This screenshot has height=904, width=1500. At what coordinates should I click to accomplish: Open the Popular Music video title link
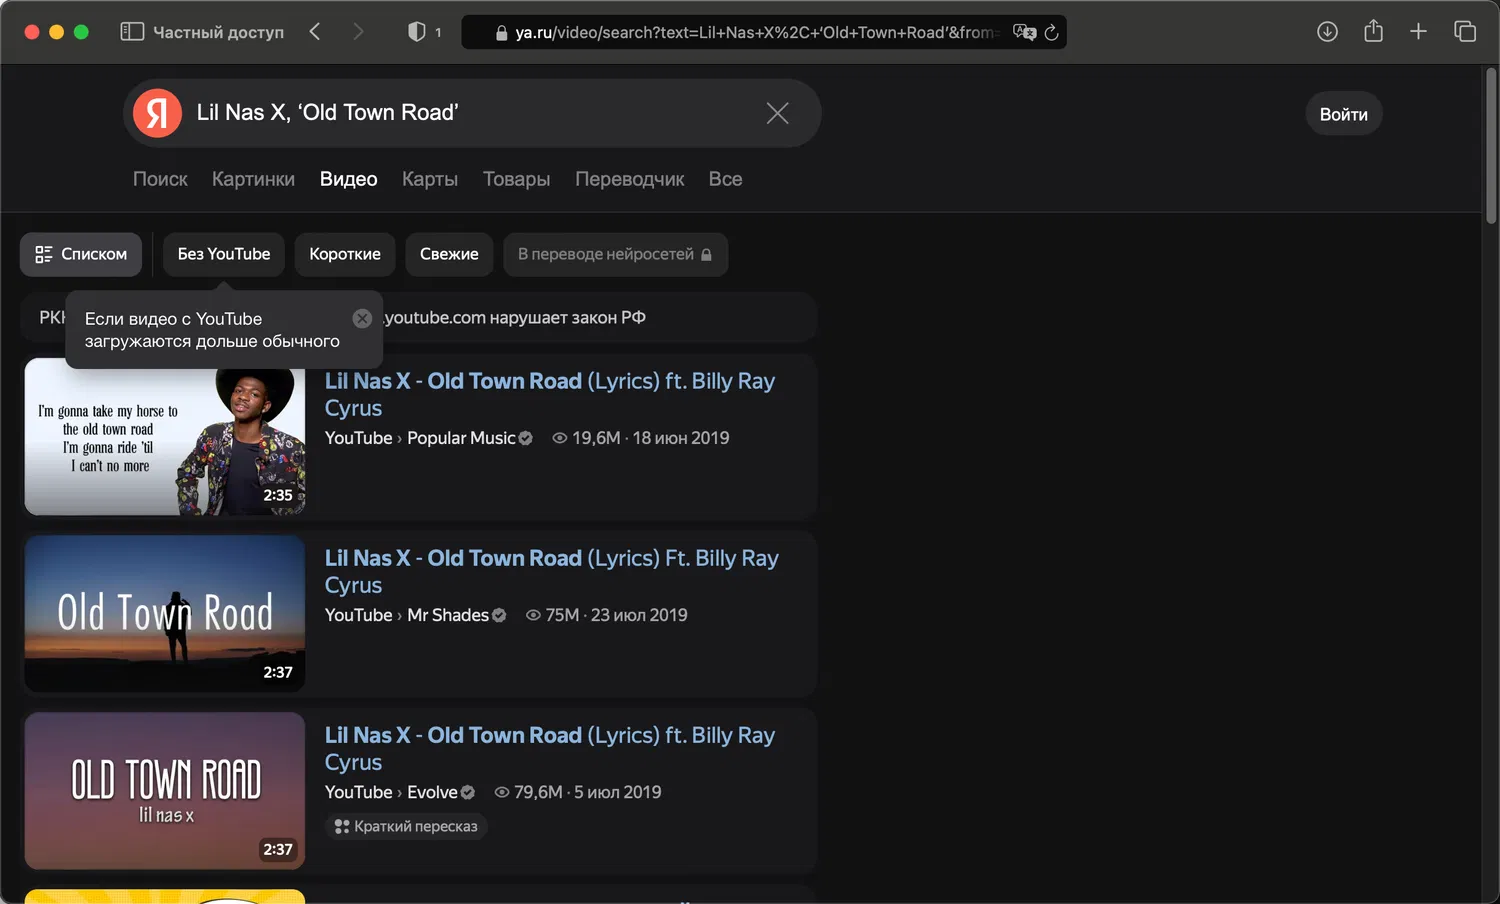coord(550,394)
